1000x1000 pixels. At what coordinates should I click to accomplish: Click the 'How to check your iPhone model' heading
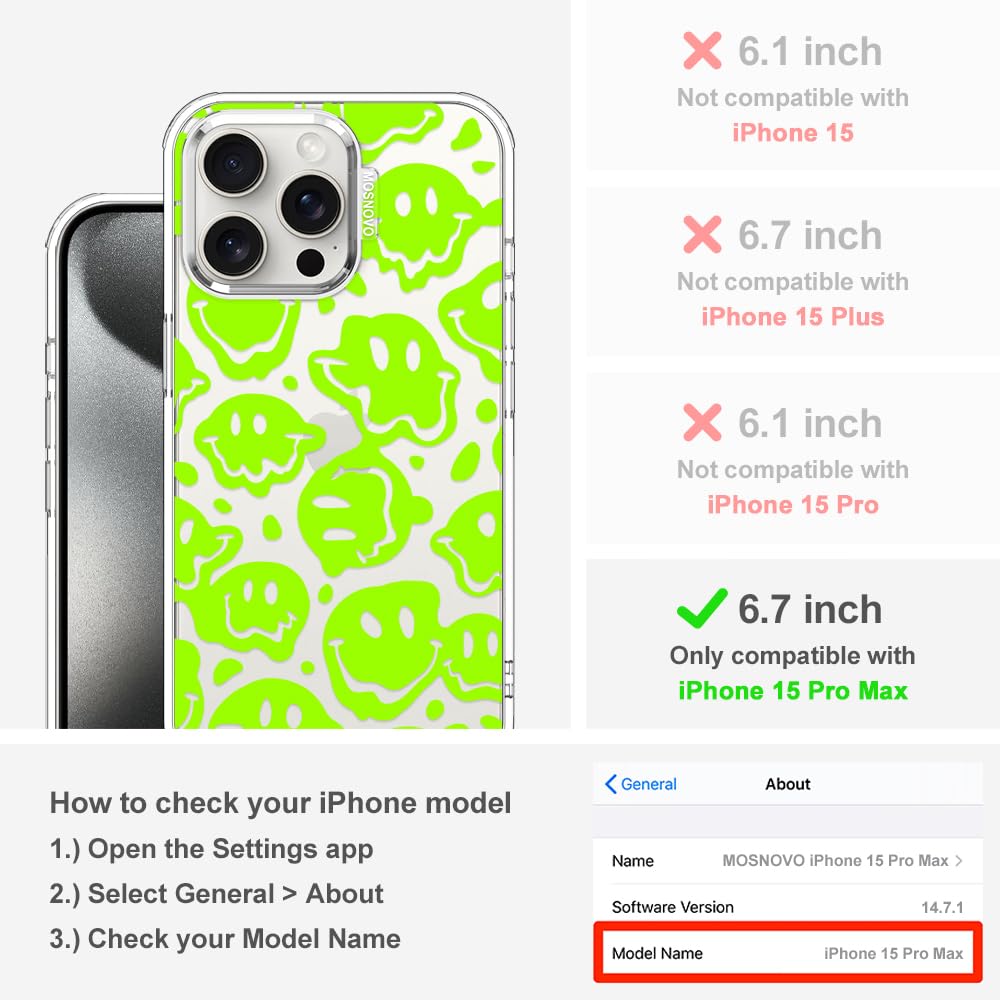coord(281,802)
